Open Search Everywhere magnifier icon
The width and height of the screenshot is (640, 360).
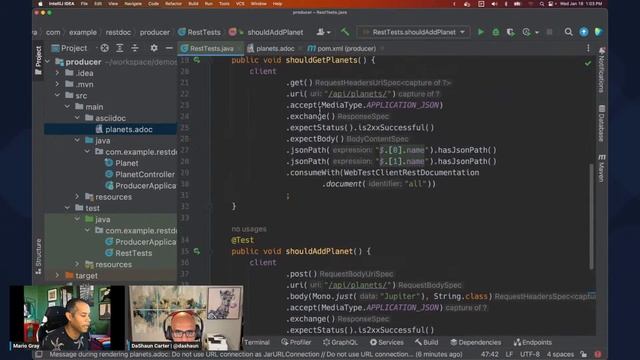(x=568, y=32)
